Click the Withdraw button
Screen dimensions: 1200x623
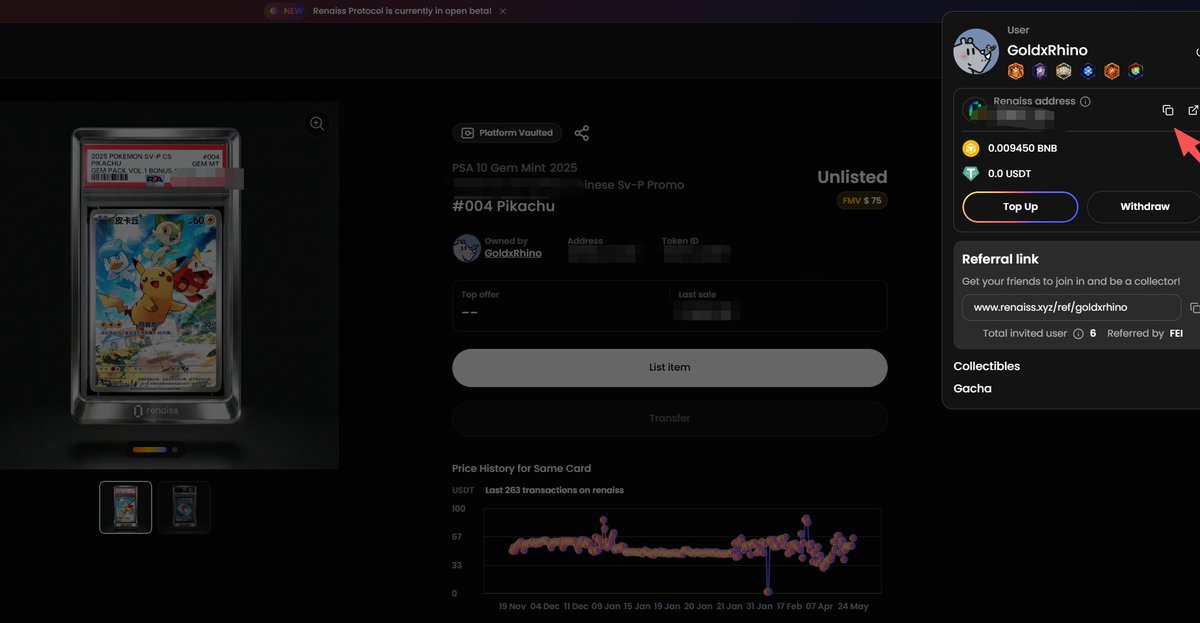[x=1144, y=207]
